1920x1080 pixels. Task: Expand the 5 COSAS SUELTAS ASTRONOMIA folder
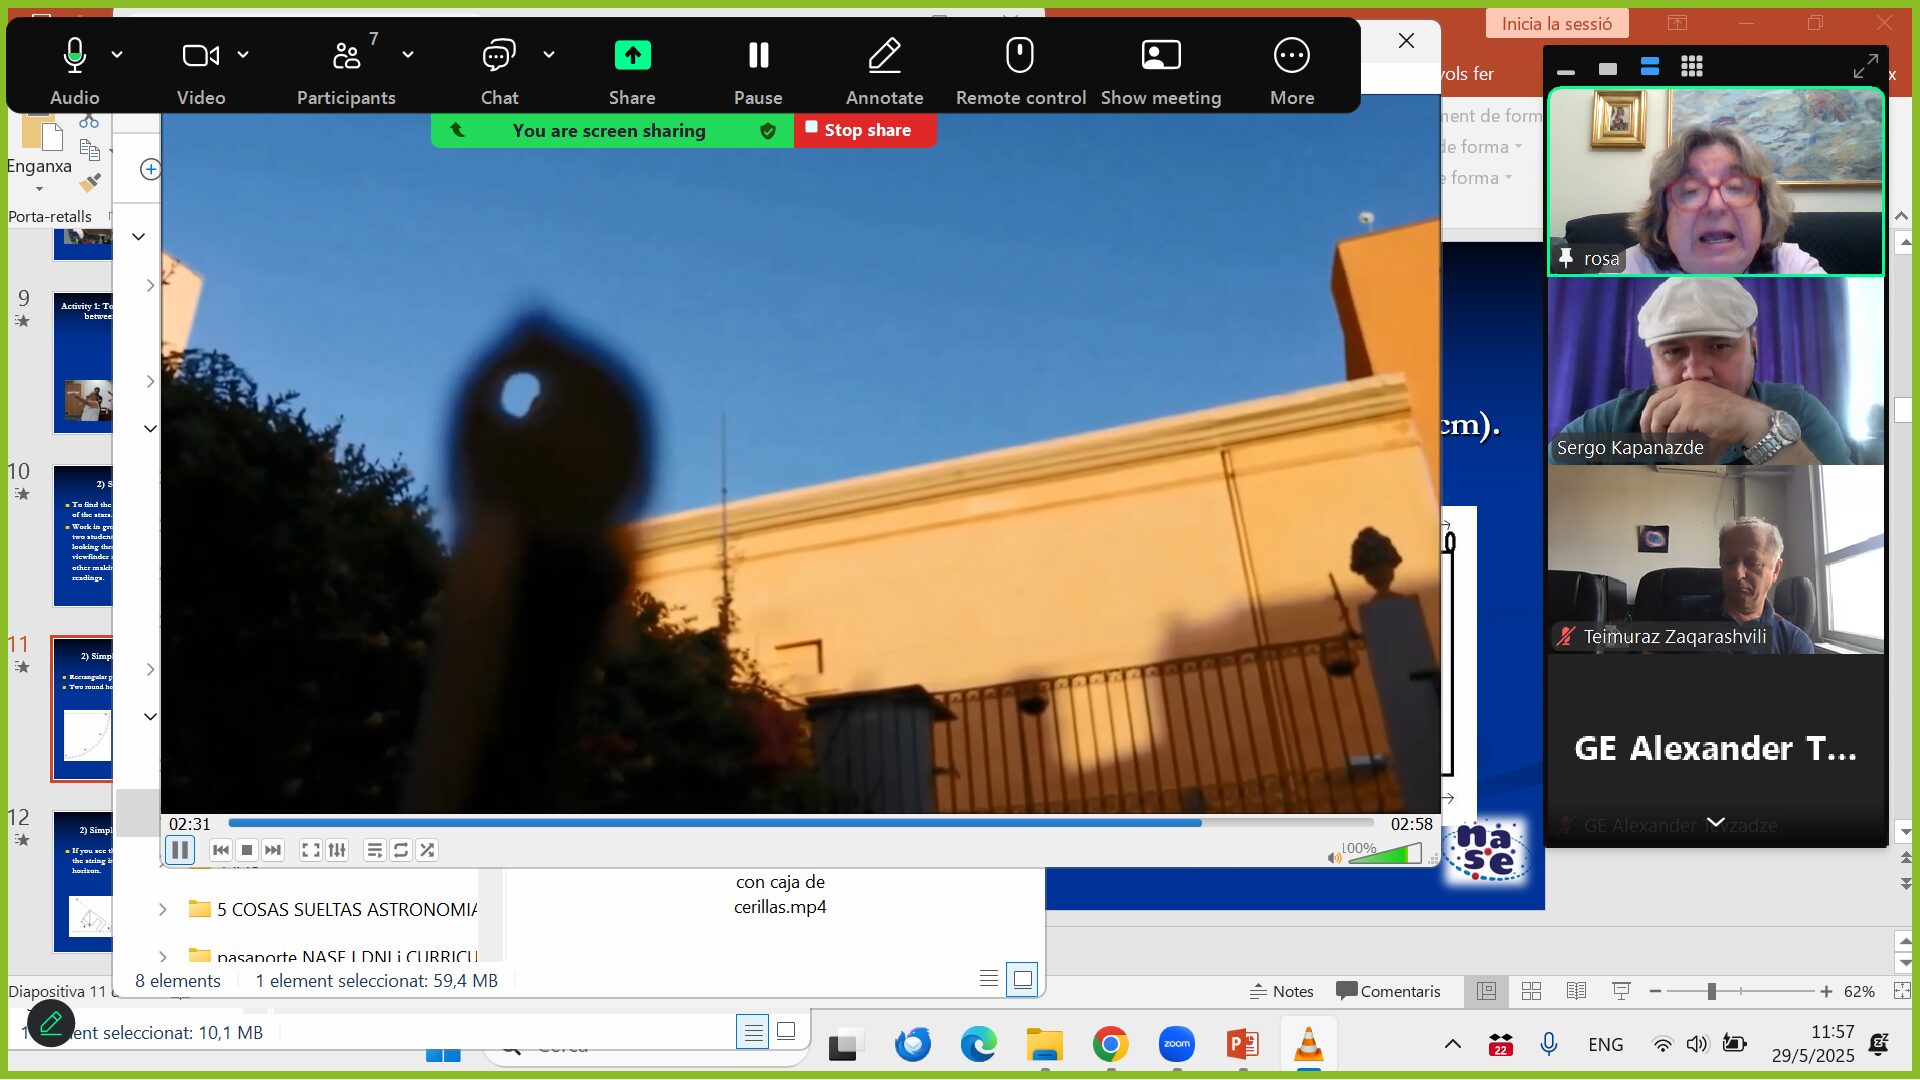click(x=163, y=909)
